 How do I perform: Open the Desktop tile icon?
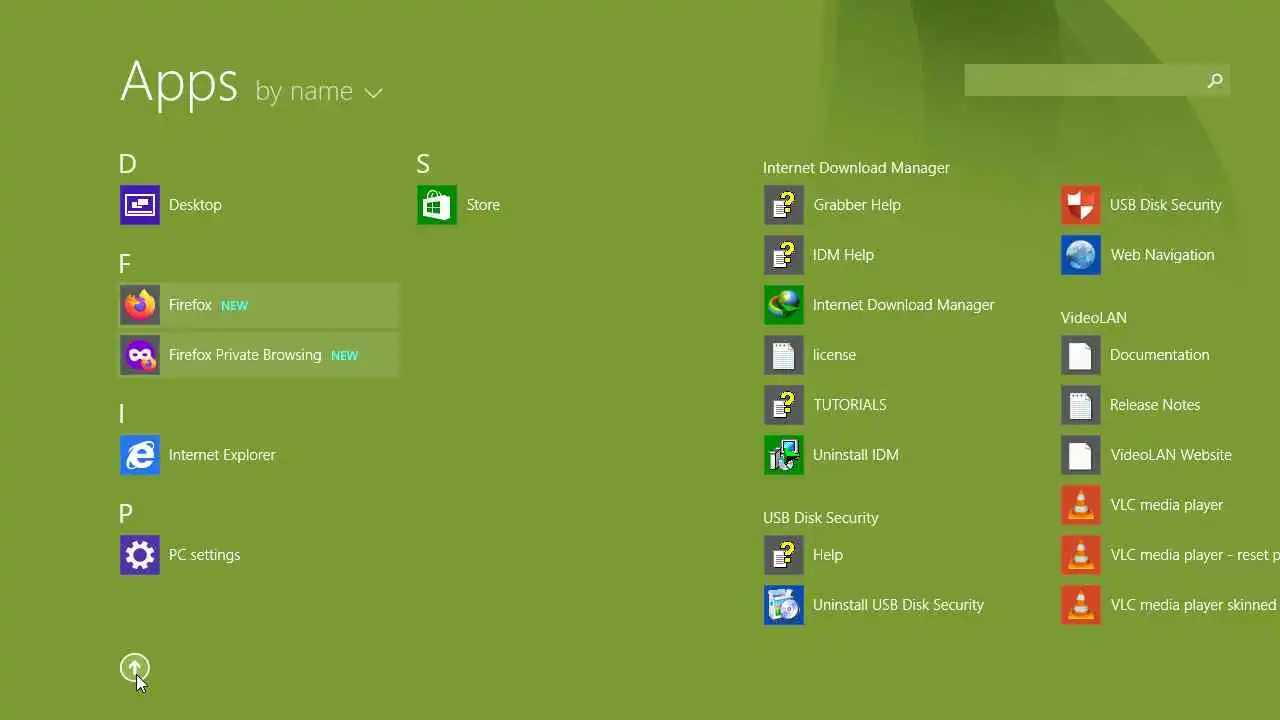[x=140, y=205]
